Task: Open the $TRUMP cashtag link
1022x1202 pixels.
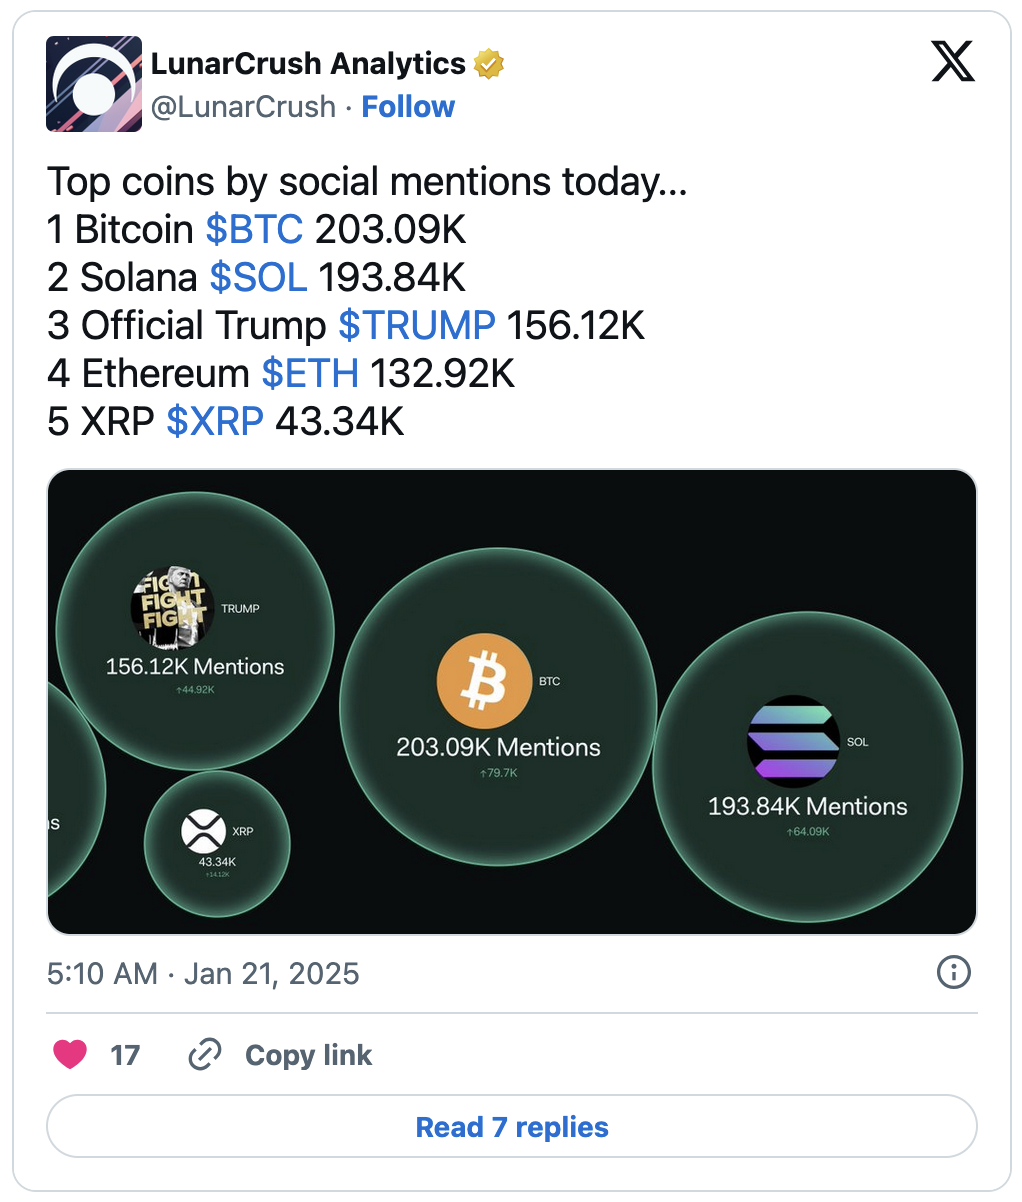Action: click(416, 326)
